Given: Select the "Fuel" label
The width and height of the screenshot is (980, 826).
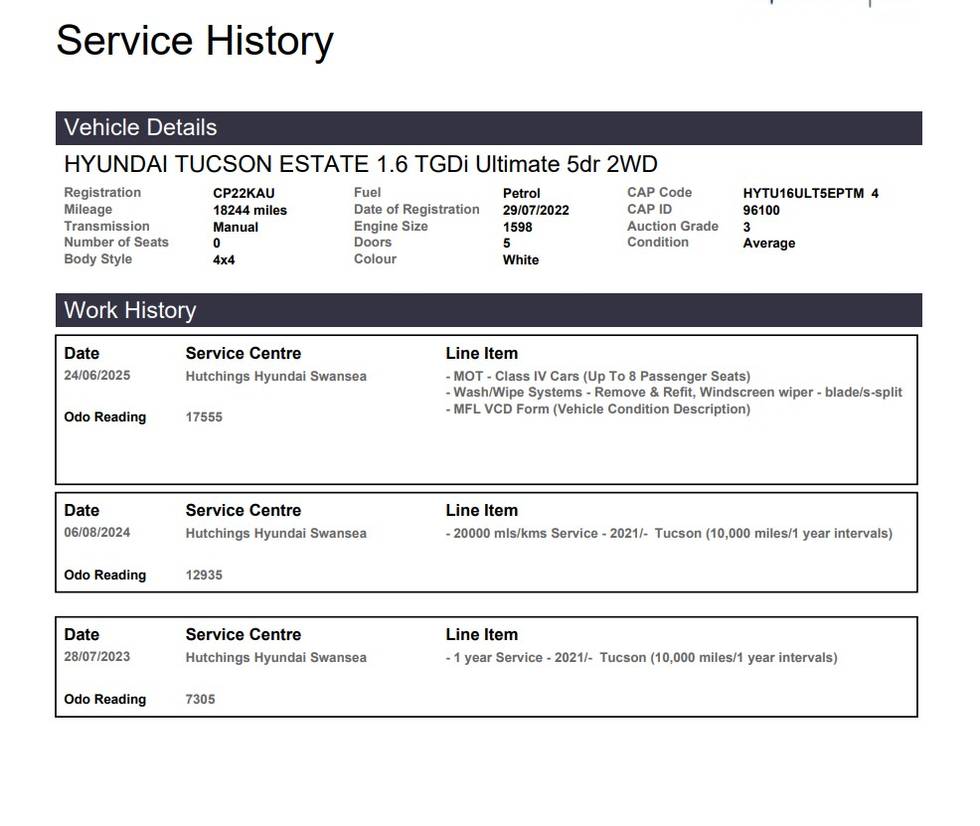Looking at the screenshot, I should [x=368, y=192].
